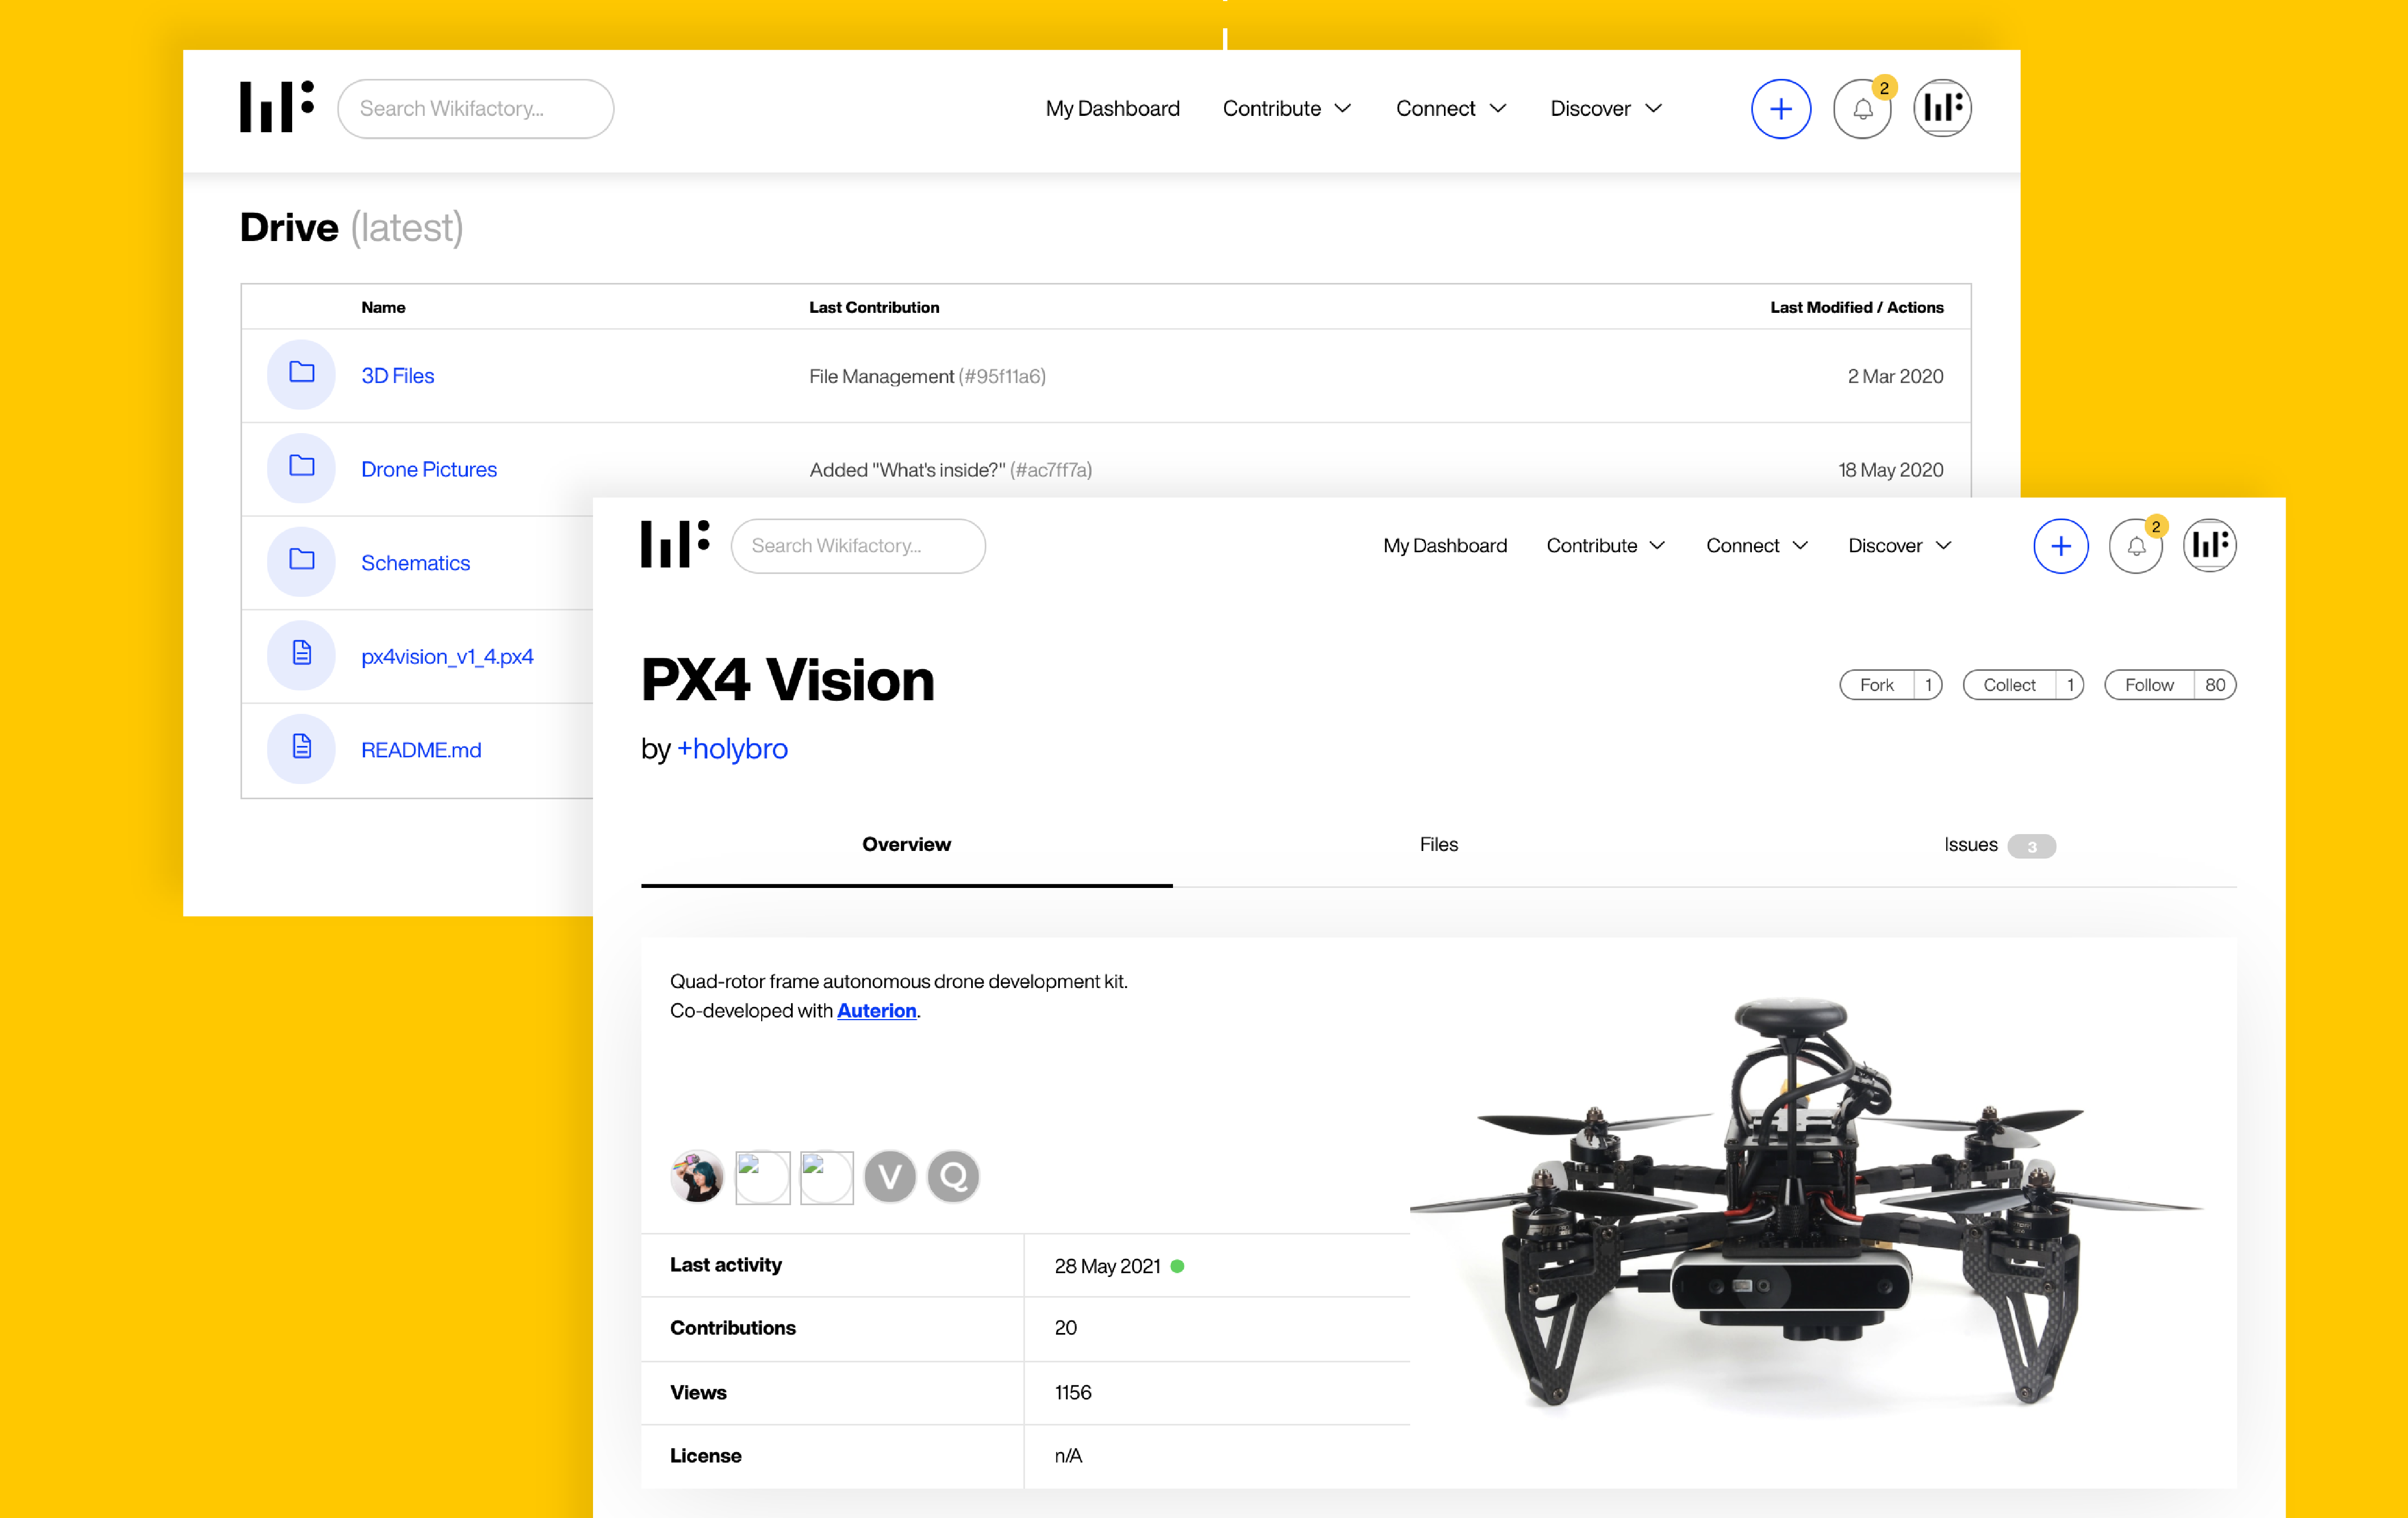The height and width of the screenshot is (1518, 2408).
Task: Expand Contribute menu in the Drive window
Action: [1287, 108]
